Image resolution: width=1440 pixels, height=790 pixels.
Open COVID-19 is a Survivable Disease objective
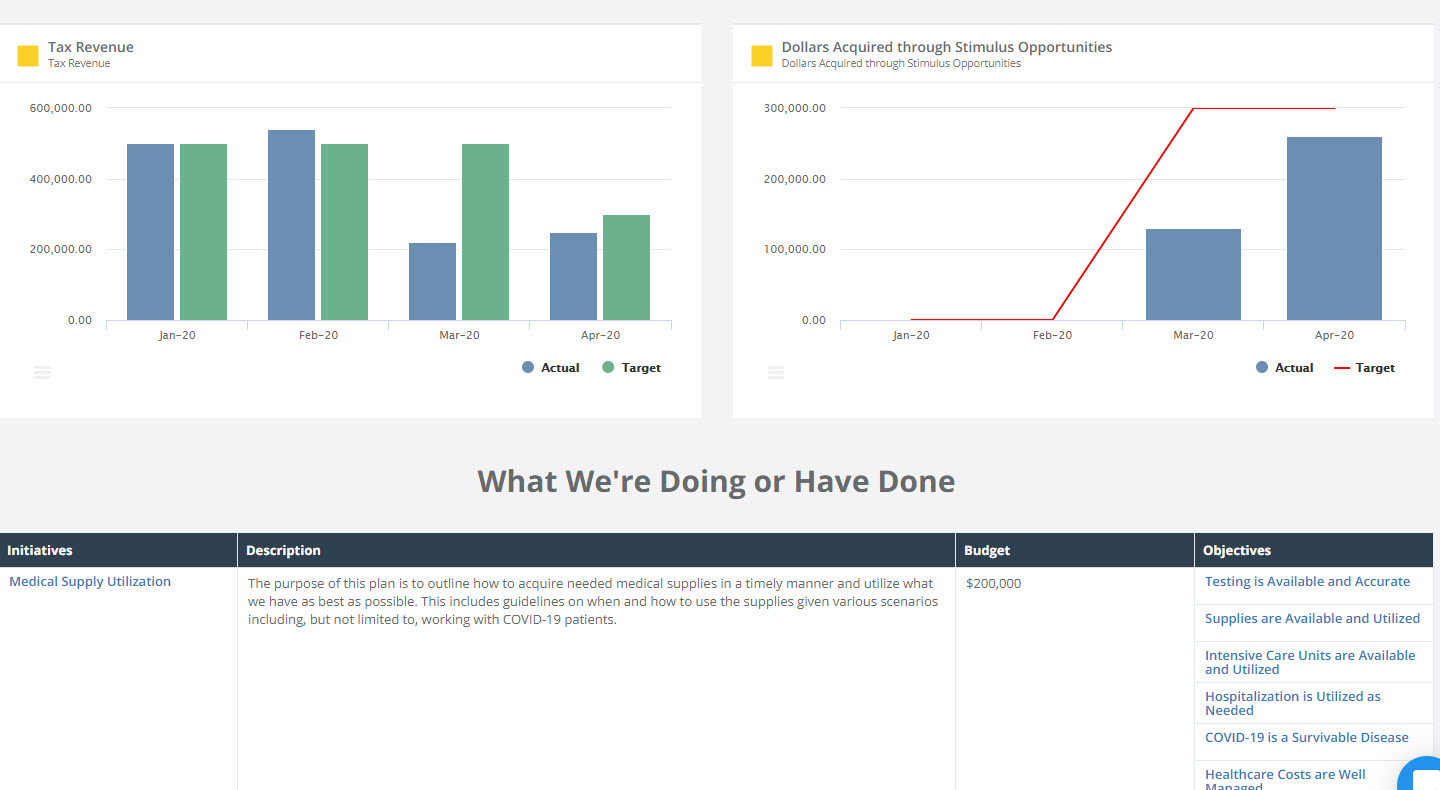click(1306, 737)
